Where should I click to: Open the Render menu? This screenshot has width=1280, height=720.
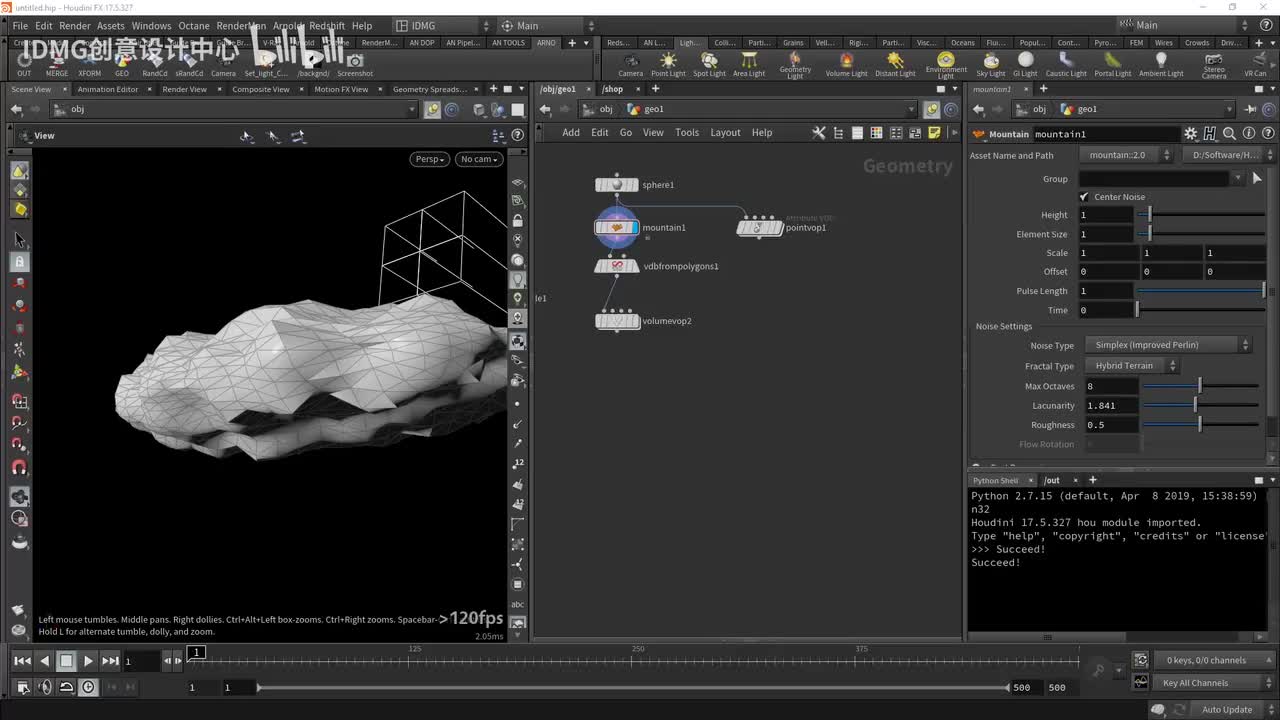click(x=75, y=26)
